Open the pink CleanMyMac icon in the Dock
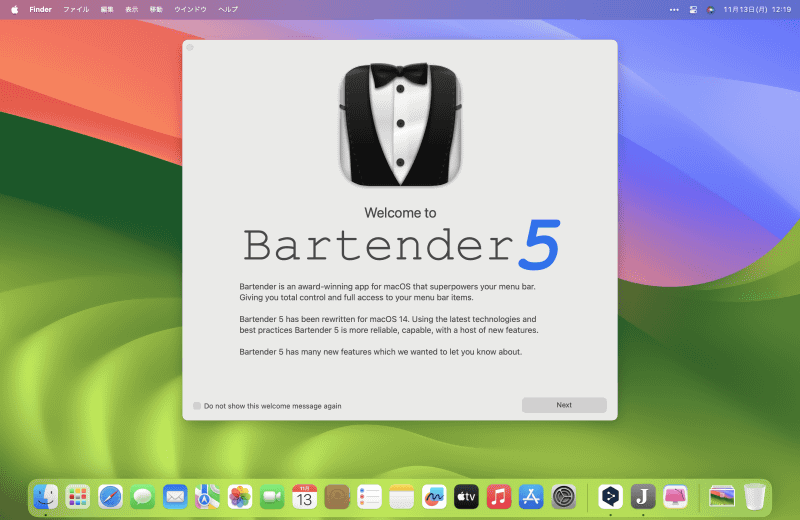This screenshot has width=800, height=520. tap(676, 497)
